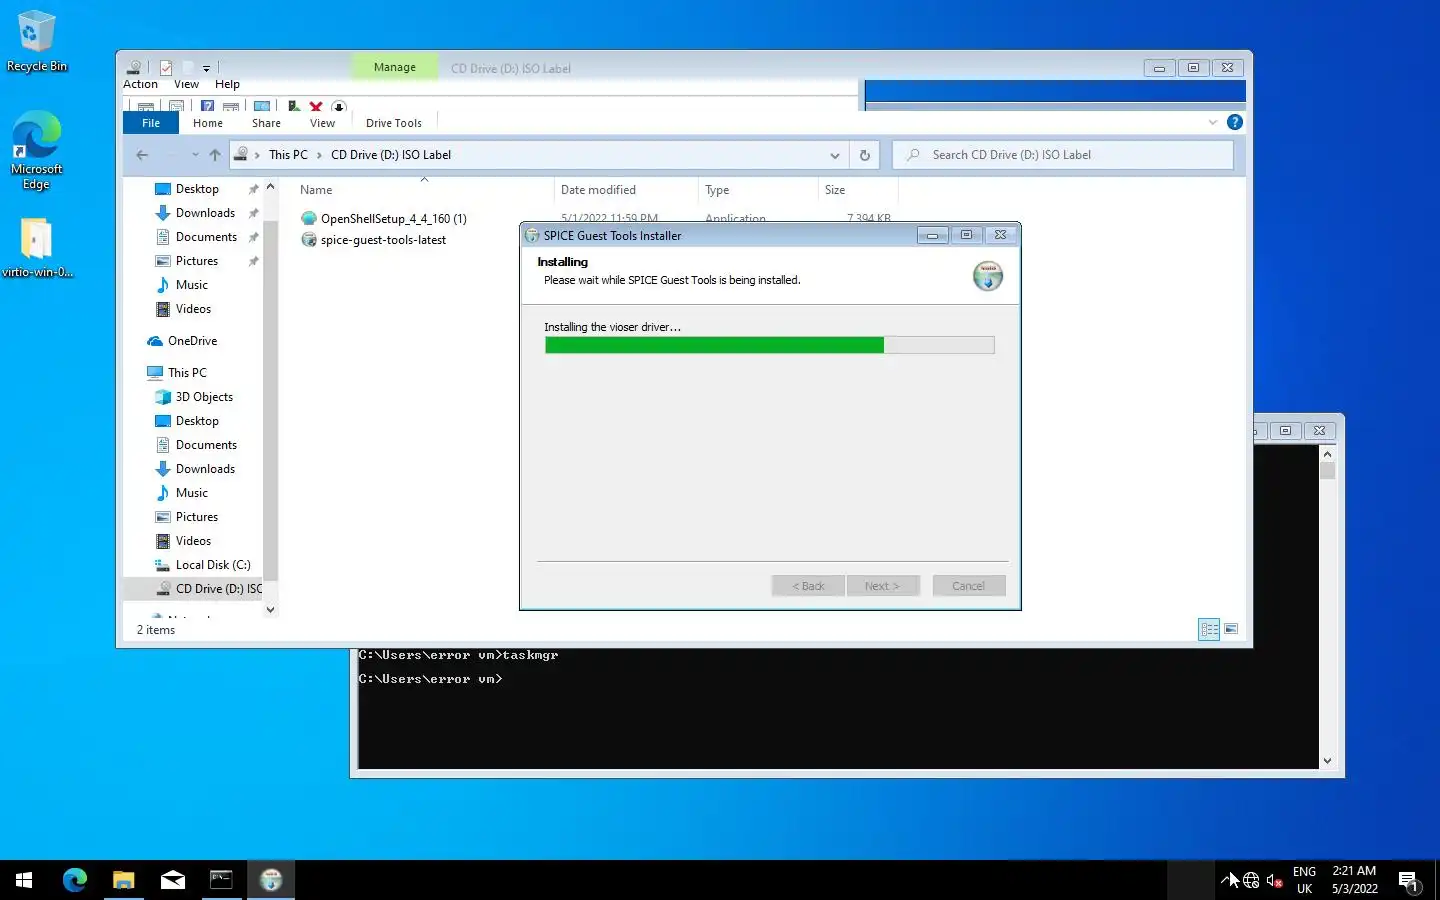This screenshot has height=900, width=1440.
Task: Open the Action menu
Action: [x=140, y=84]
